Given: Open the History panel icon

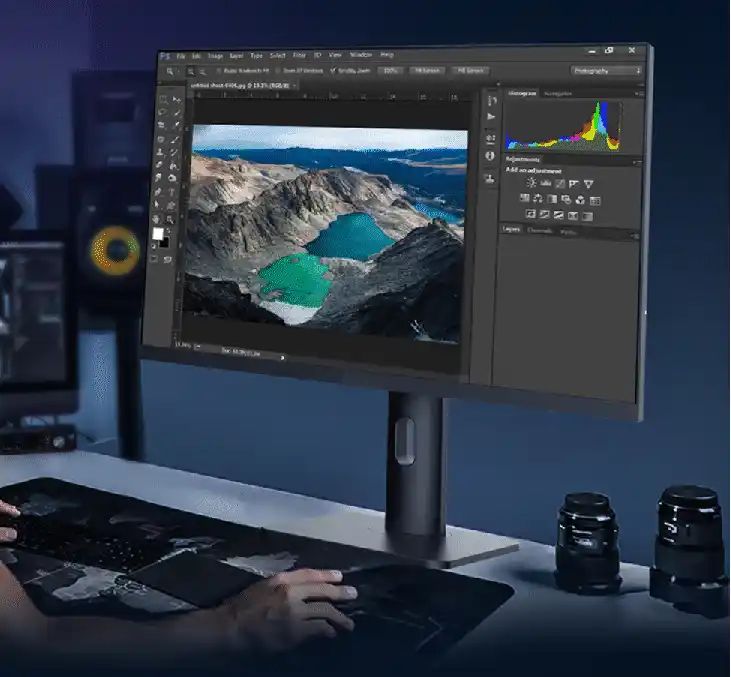Looking at the screenshot, I should coord(491,102).
